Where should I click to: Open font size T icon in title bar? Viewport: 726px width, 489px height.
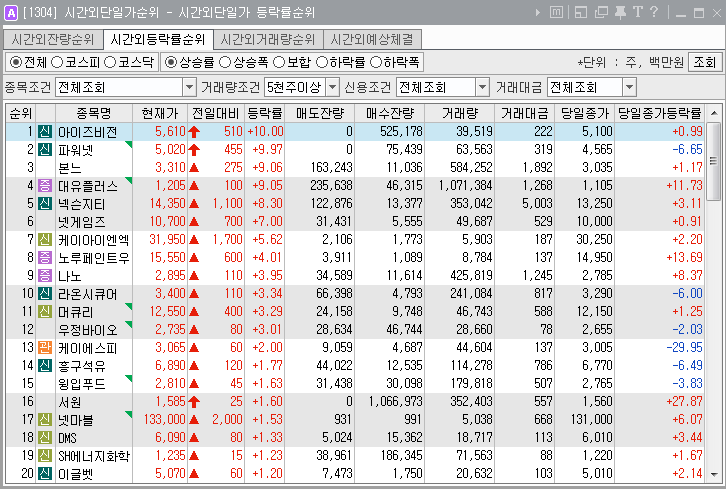tap(638, 12)
